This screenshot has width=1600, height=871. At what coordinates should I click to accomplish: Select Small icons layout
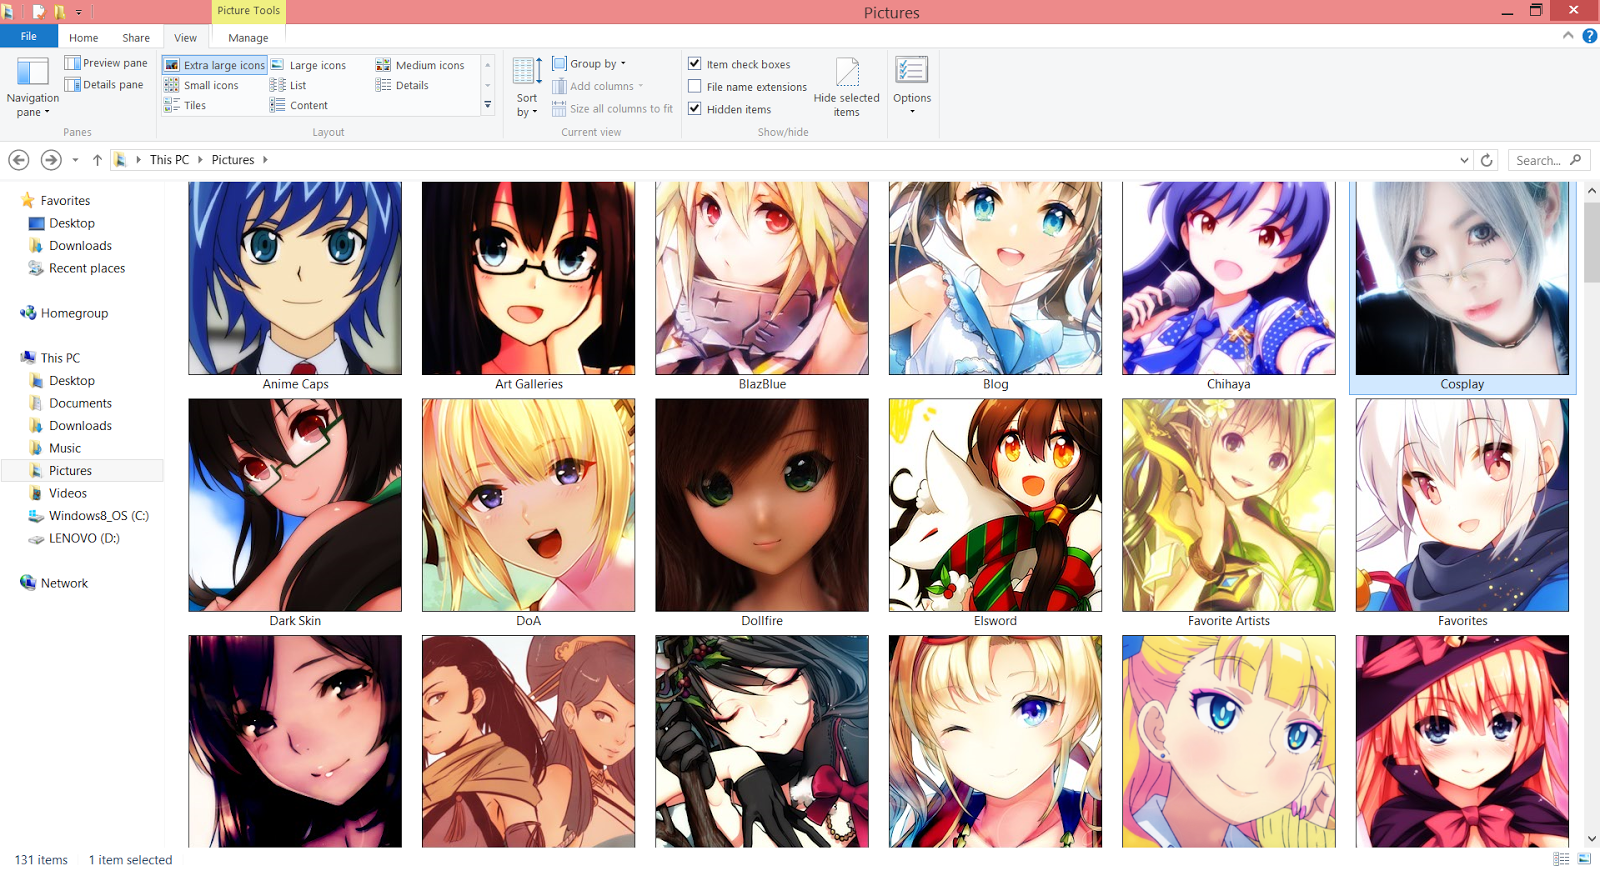202,85
